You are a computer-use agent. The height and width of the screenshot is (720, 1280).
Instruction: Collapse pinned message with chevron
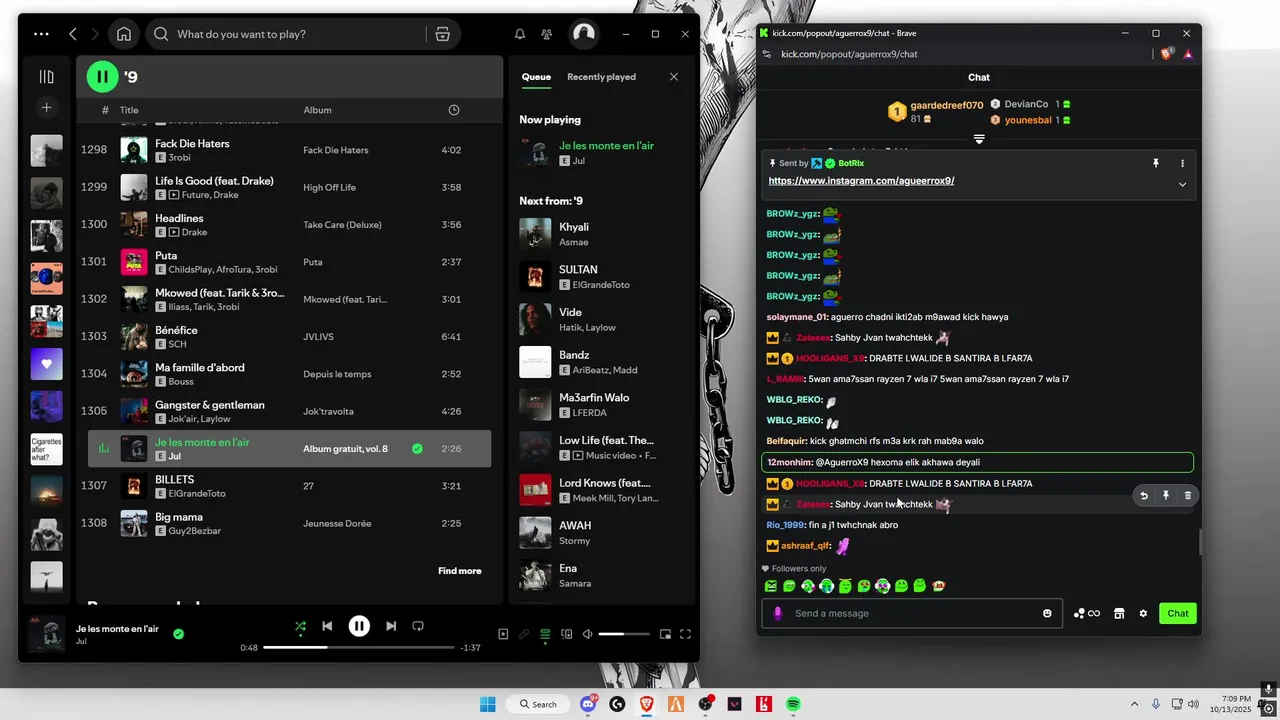coord(1182,184)
